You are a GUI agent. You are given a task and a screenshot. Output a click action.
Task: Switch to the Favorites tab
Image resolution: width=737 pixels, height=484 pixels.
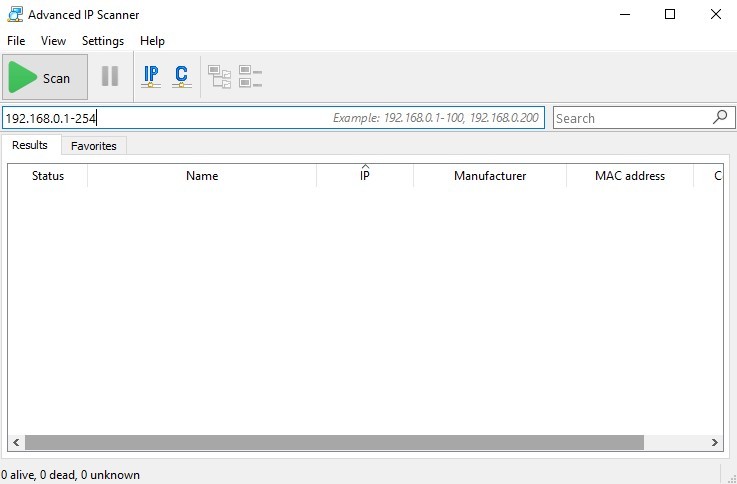(x=94, y=146)
